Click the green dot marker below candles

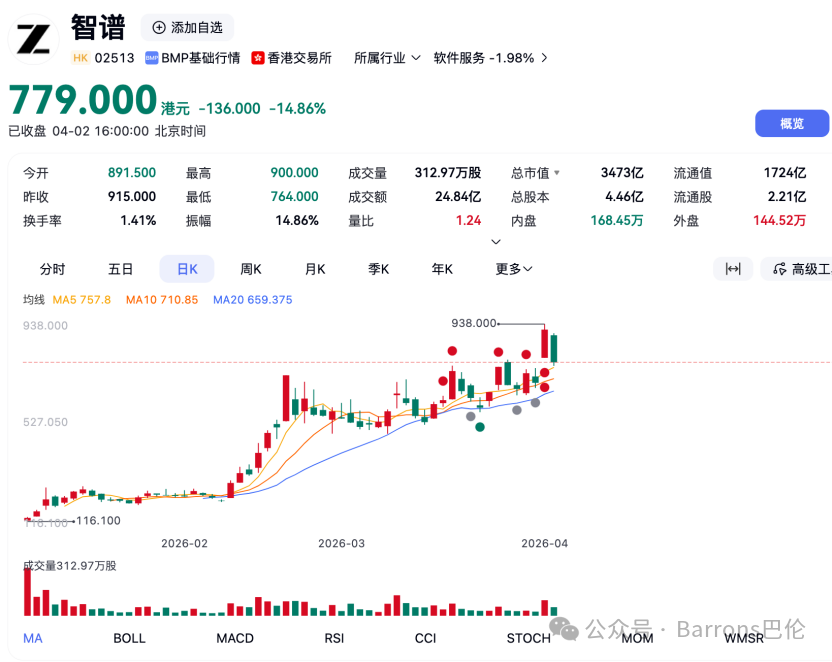pos(480,427)
